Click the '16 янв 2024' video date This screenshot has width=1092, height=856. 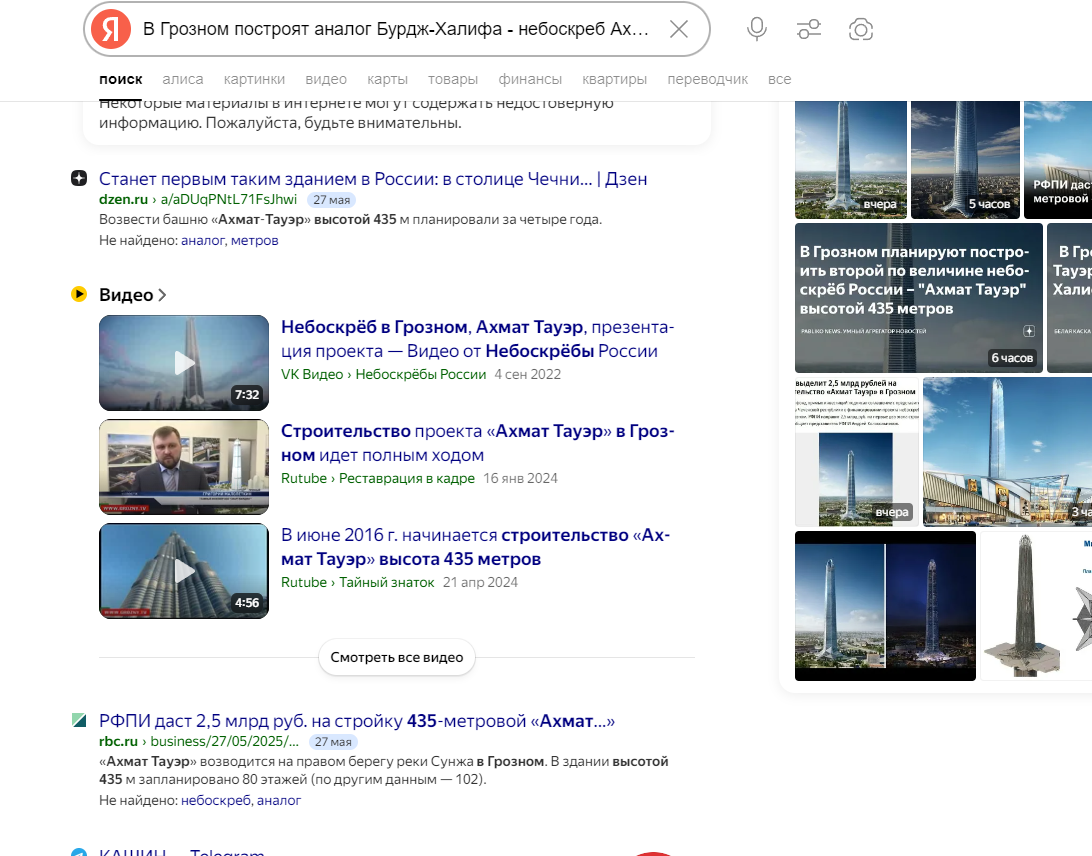[520, 478]
